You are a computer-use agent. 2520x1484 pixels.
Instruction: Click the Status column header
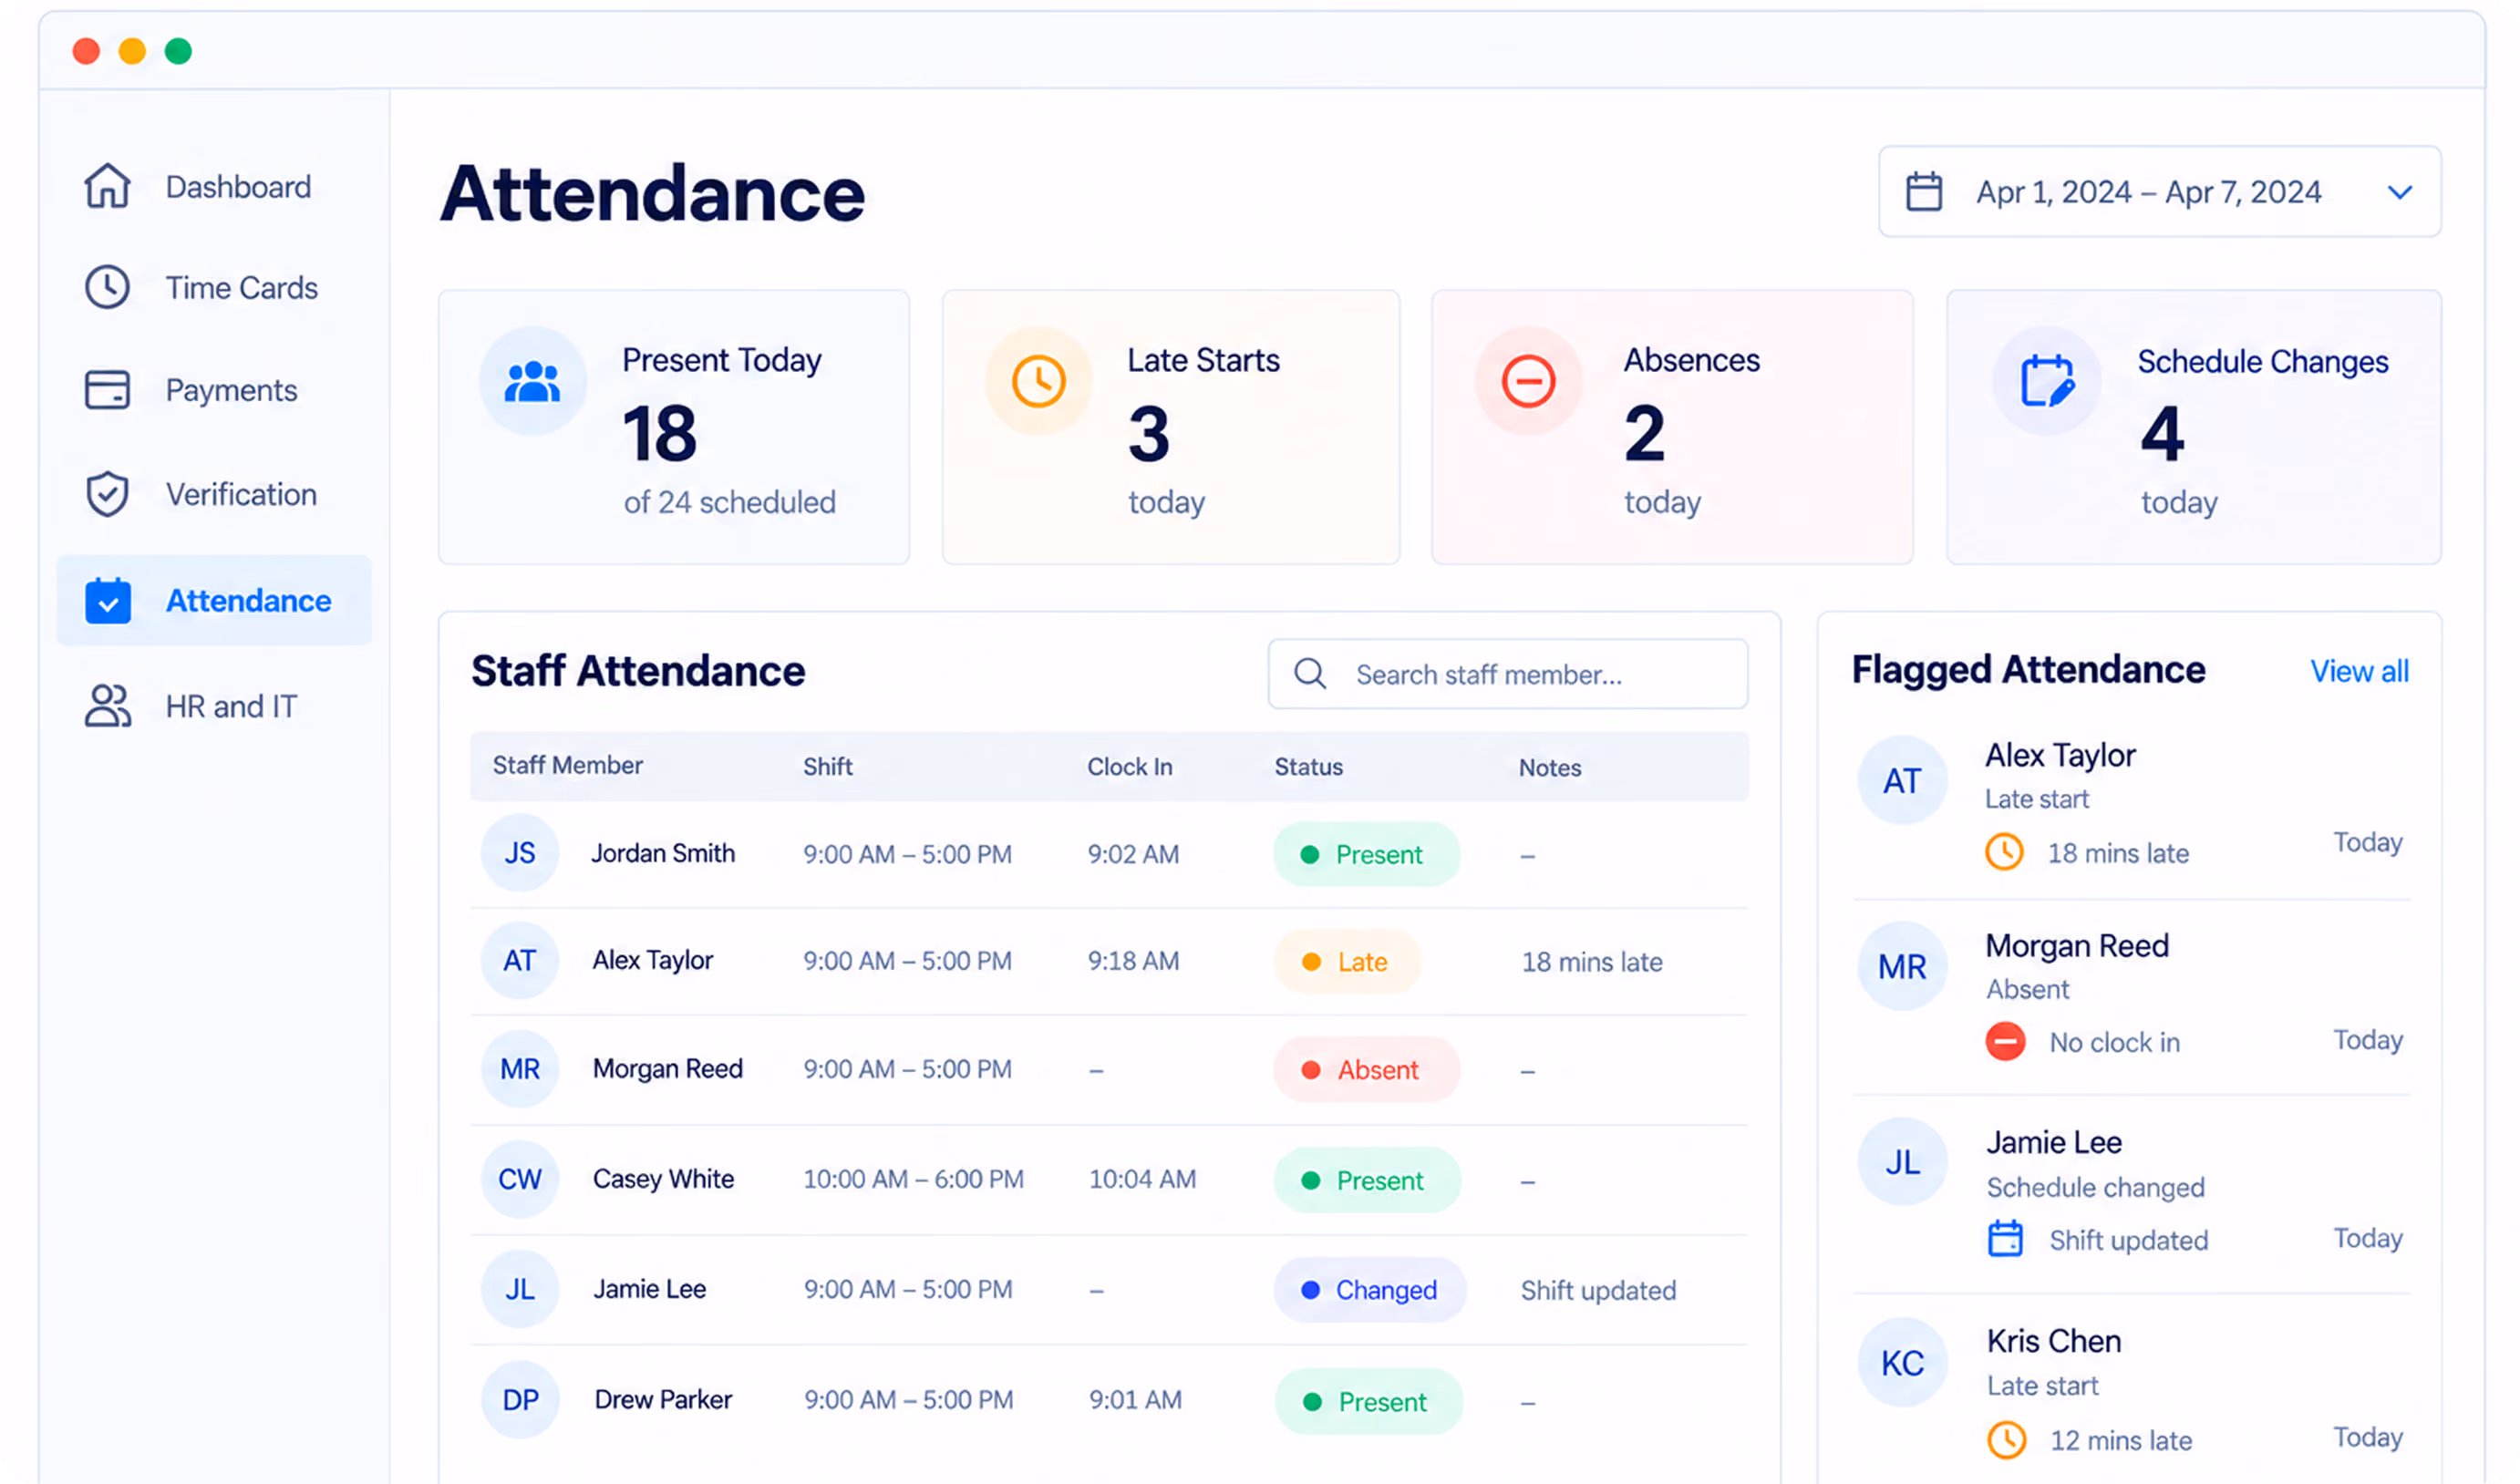[x=1308, y=767]
